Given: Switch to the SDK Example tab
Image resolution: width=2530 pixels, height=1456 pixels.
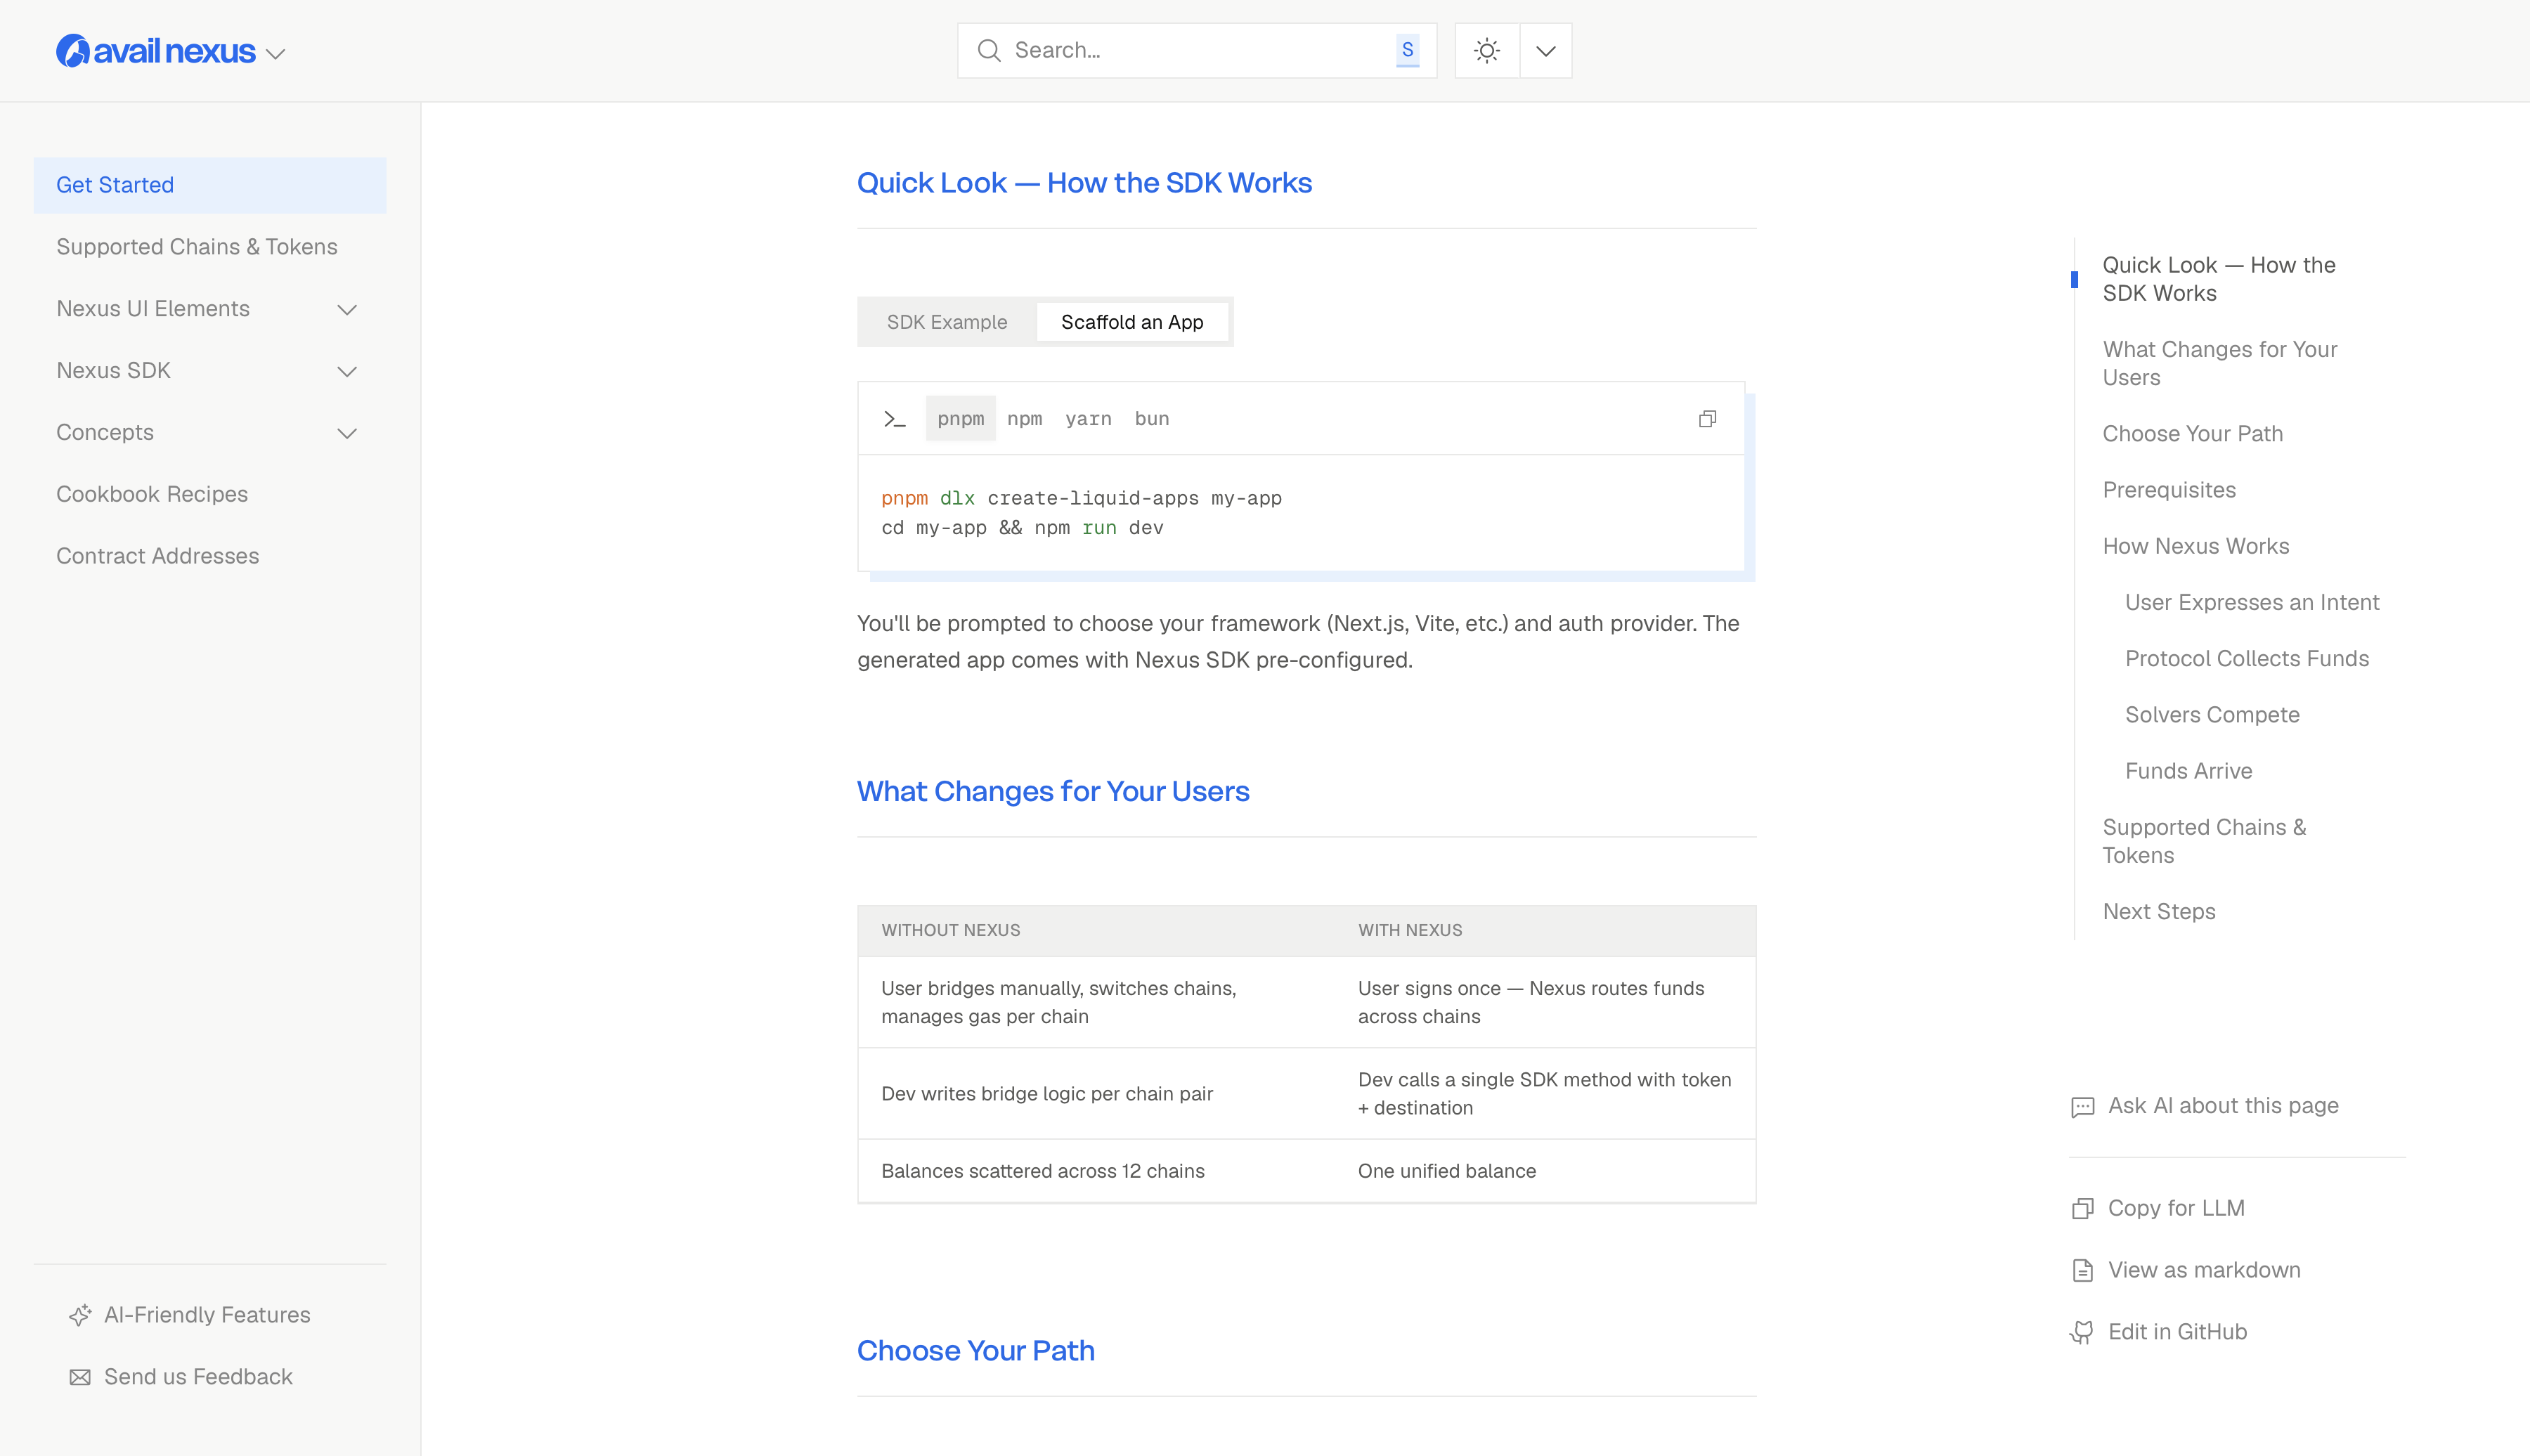Looking at the screenshot, I should pyautogui.click(x=947, y=322).
